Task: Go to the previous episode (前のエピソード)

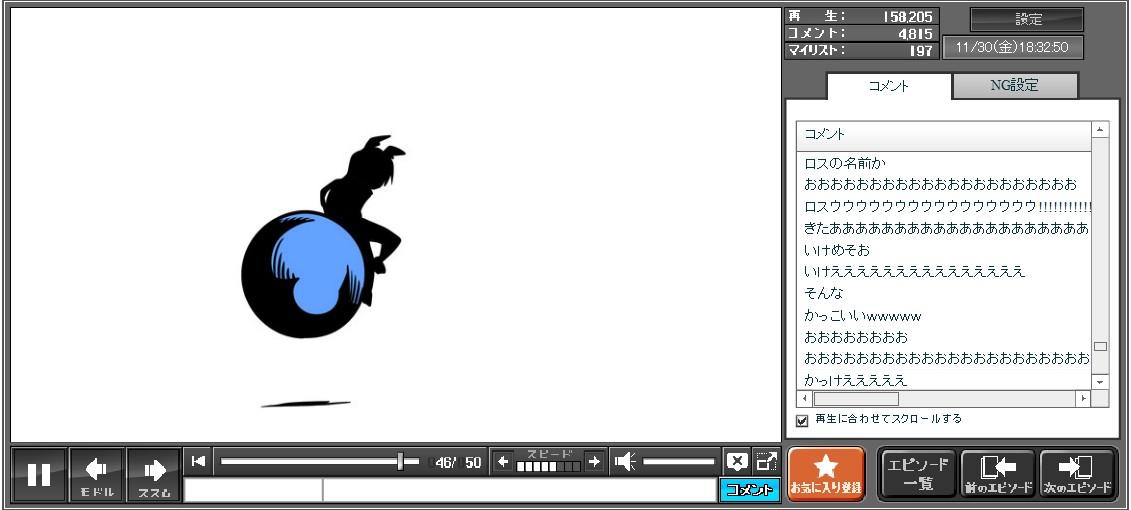Action: pos(997,473)
